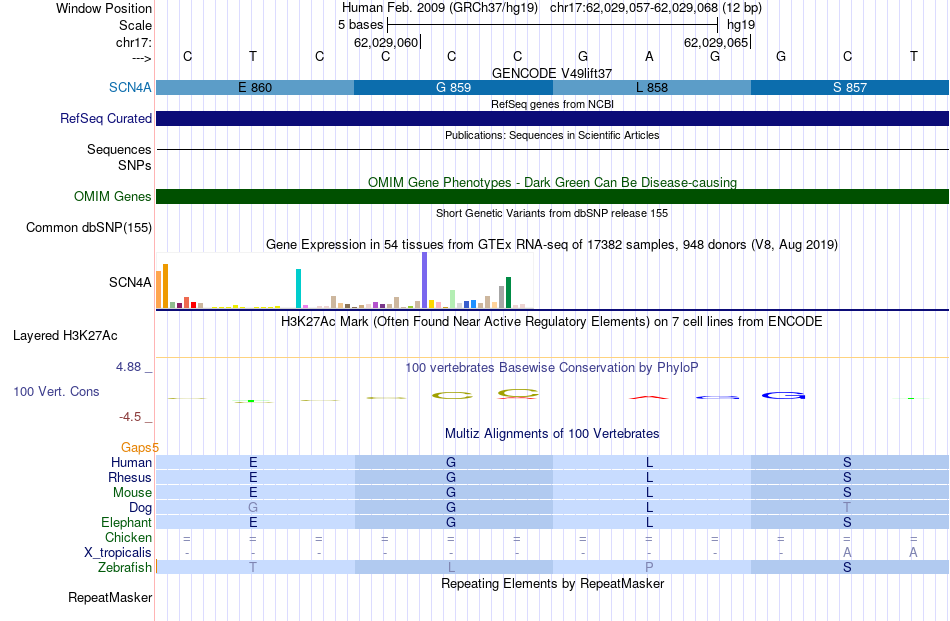The width and height of the screenshot is (950, 621).
Task: Select the L 858 codon block
Action: click(652, 87)
